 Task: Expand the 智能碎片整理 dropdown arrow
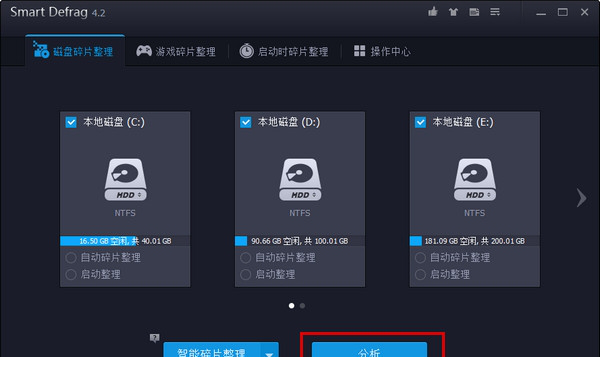pos(269,350)
